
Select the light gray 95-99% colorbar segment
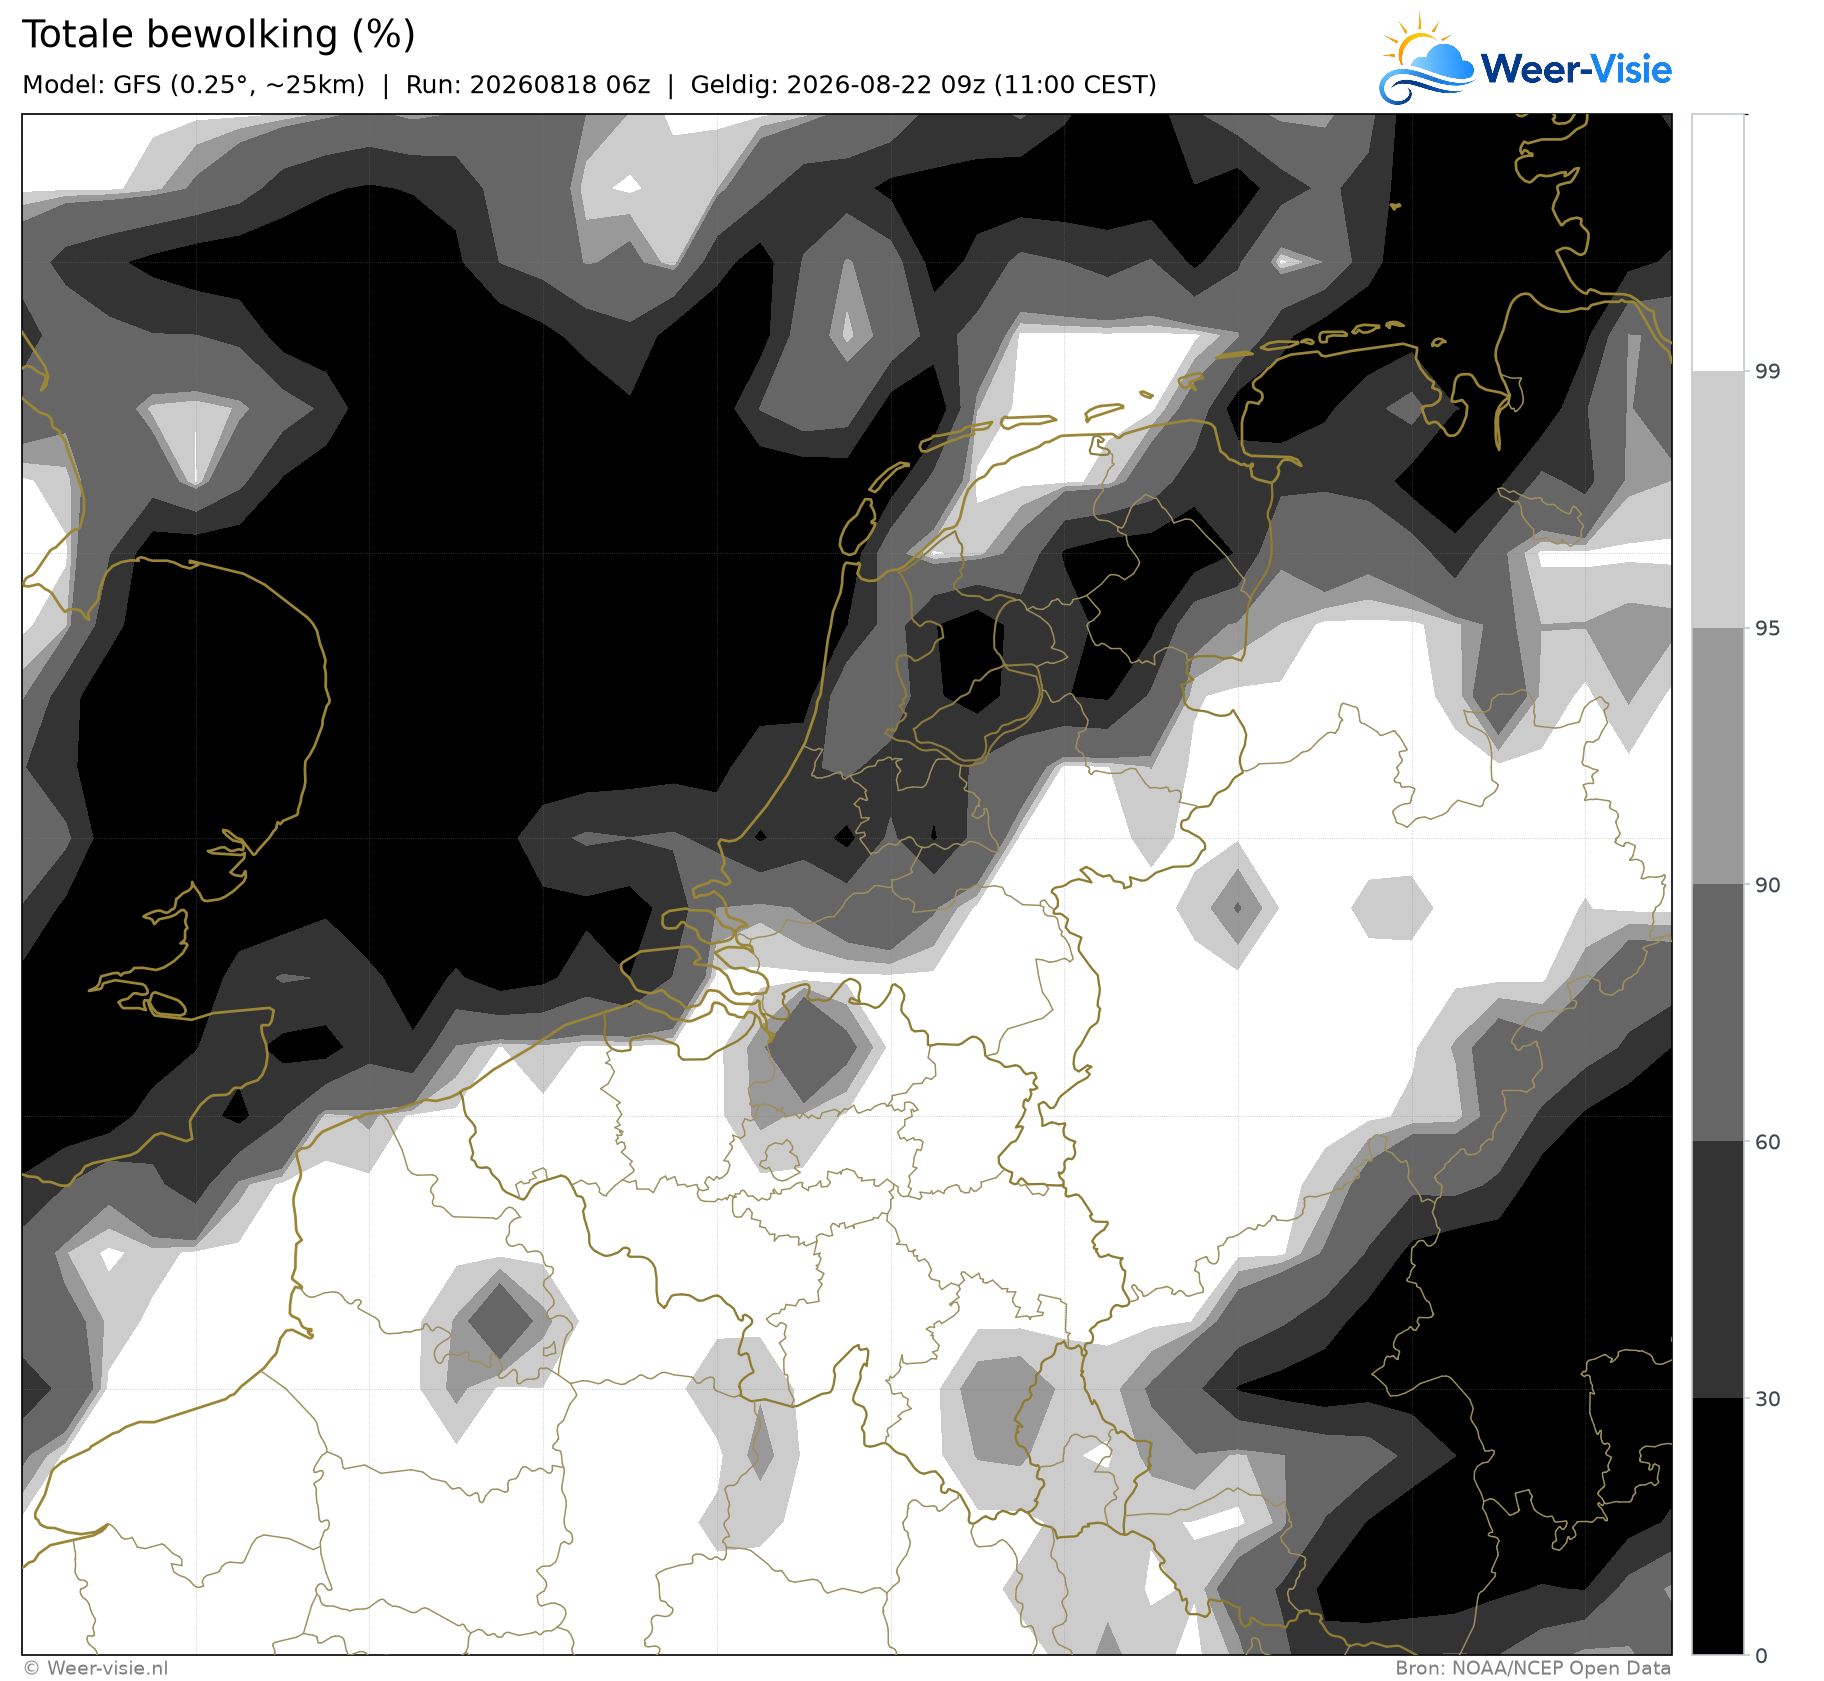pos(1718,500)
